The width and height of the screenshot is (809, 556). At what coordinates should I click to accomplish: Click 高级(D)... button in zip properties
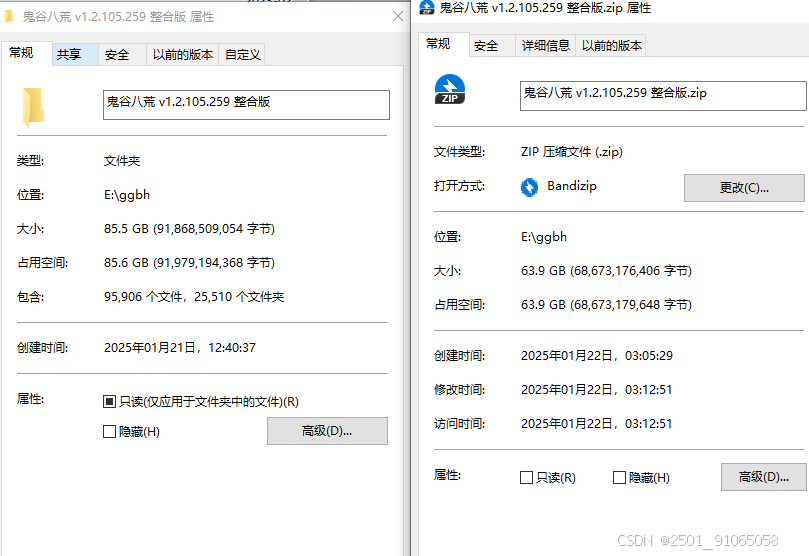coord(764,477)
